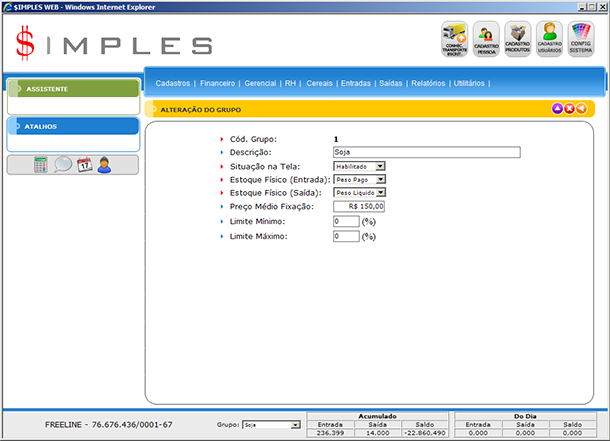Launch the calculator shortcut icon

[x=41, y=165]
